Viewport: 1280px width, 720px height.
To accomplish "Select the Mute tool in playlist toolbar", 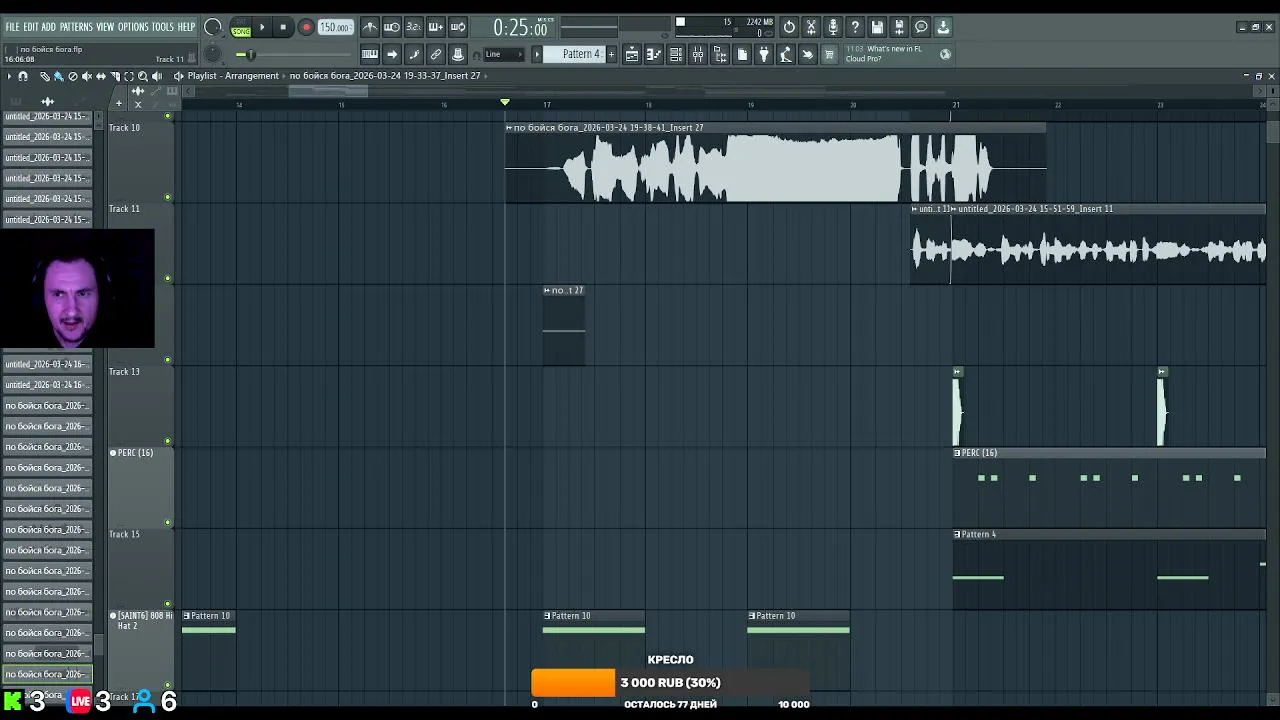I will [87, 76].
